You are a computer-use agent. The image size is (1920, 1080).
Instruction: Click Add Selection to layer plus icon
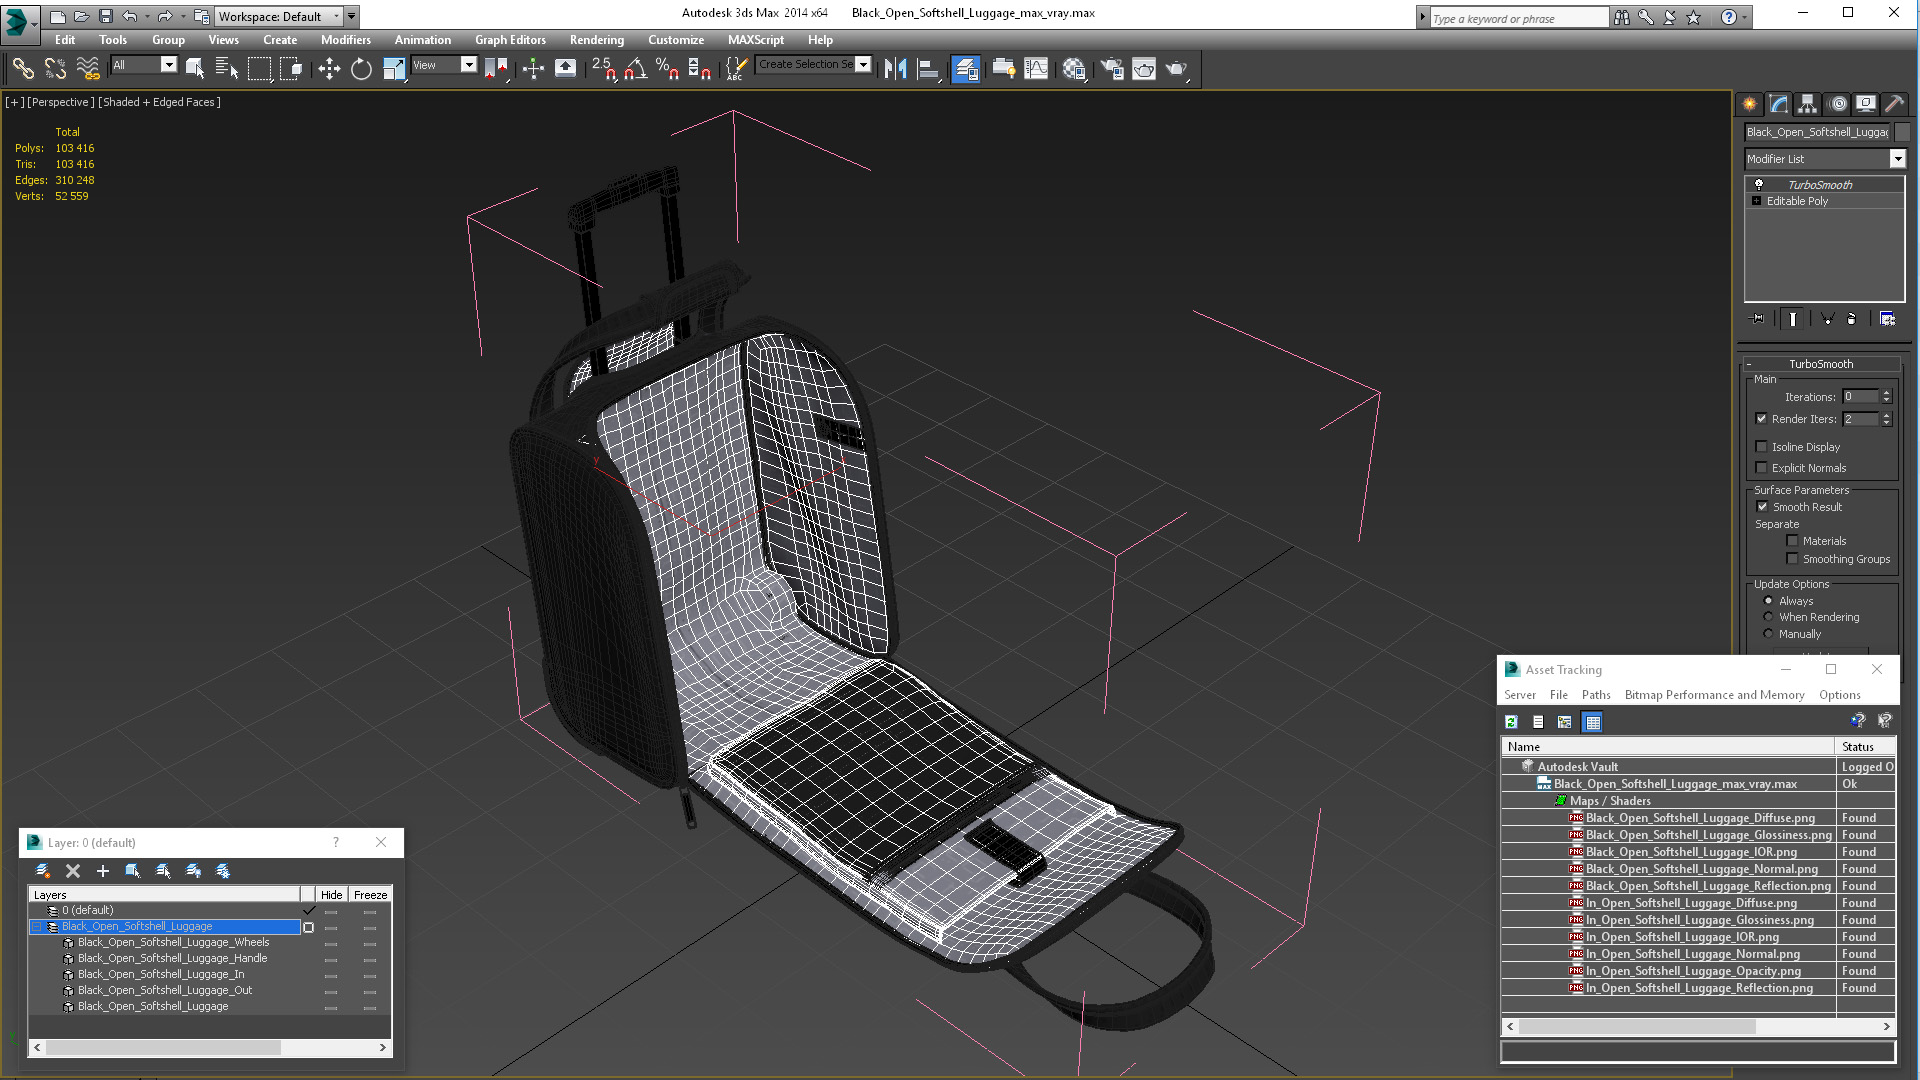(x=103, y=871)
